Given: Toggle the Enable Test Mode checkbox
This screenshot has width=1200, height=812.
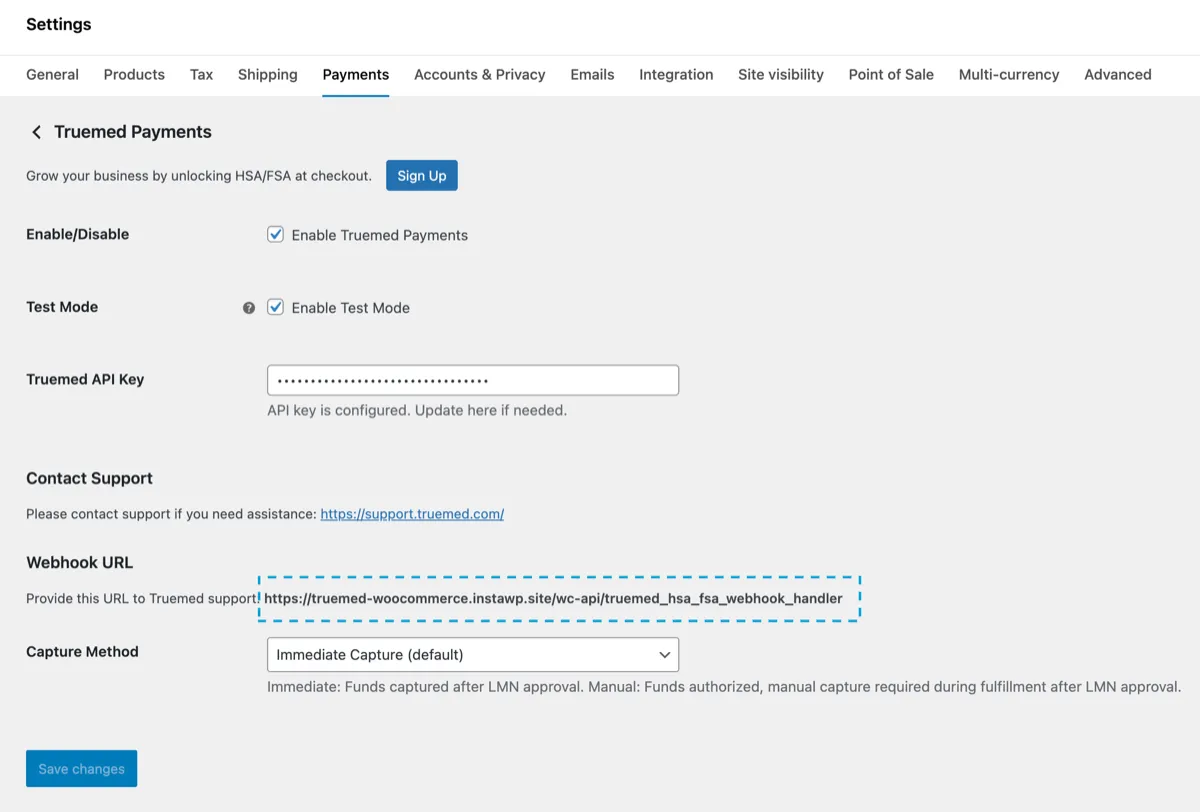Looking at the screenshot, I should (275, 307).
